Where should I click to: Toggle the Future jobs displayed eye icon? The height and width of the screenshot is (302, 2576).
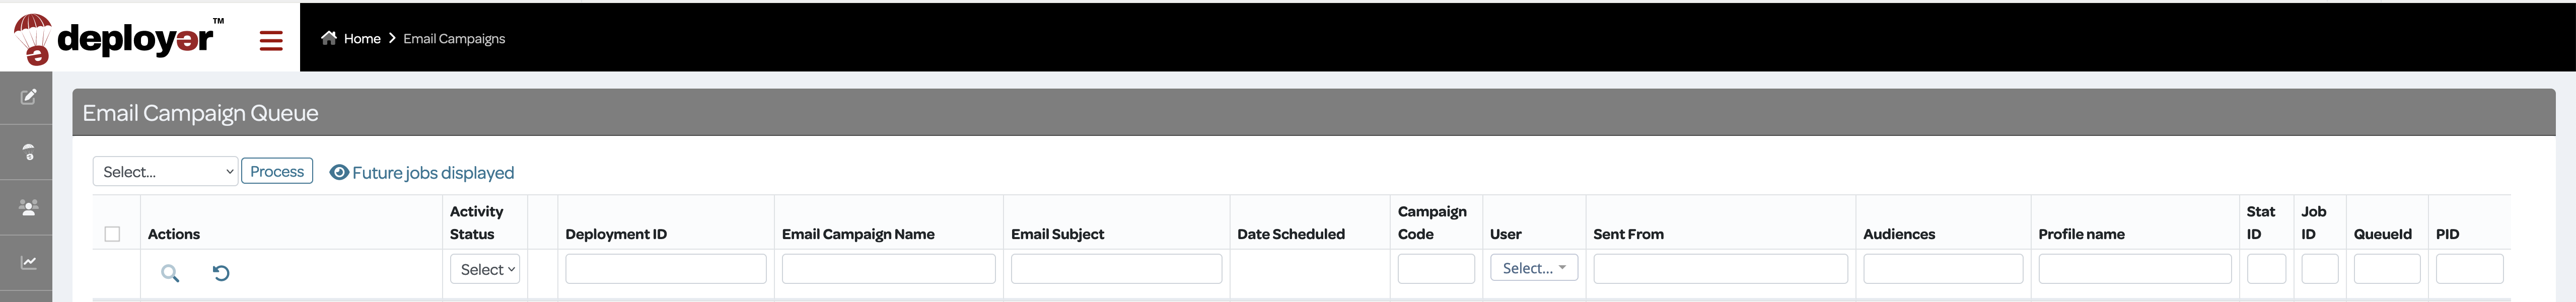[339, 172]
